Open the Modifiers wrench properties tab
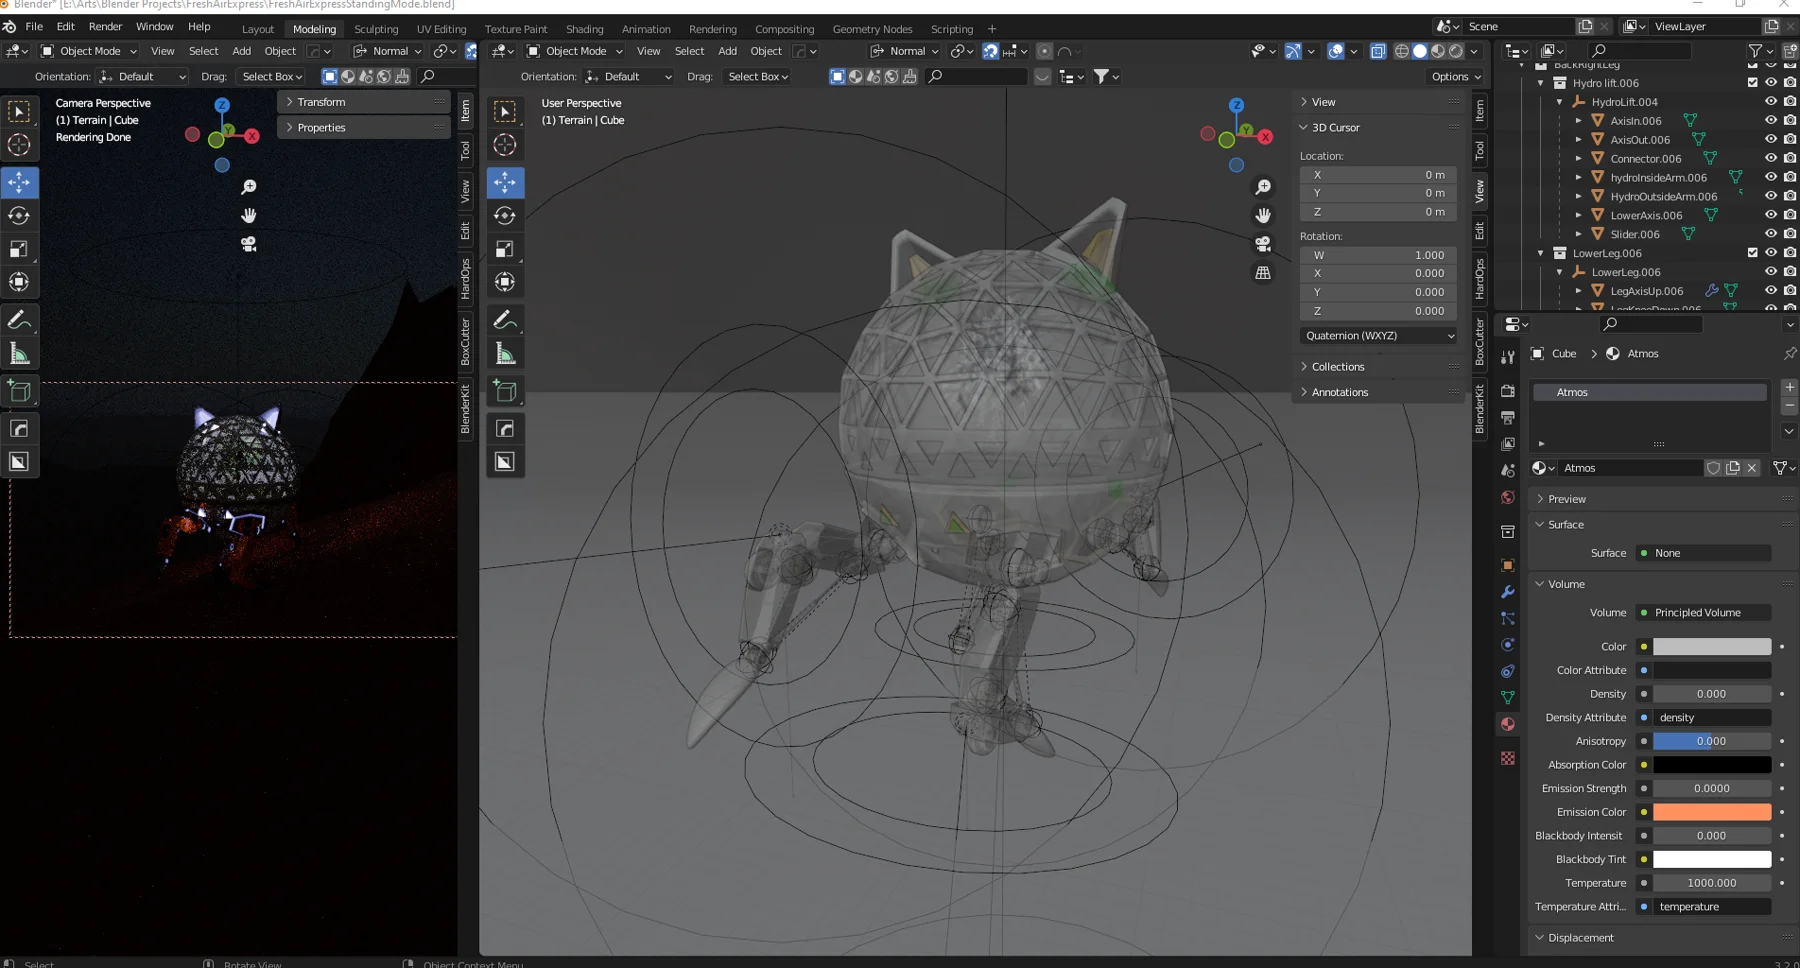The height and width of the screenshot is (968, 1800). point(1508,592)
